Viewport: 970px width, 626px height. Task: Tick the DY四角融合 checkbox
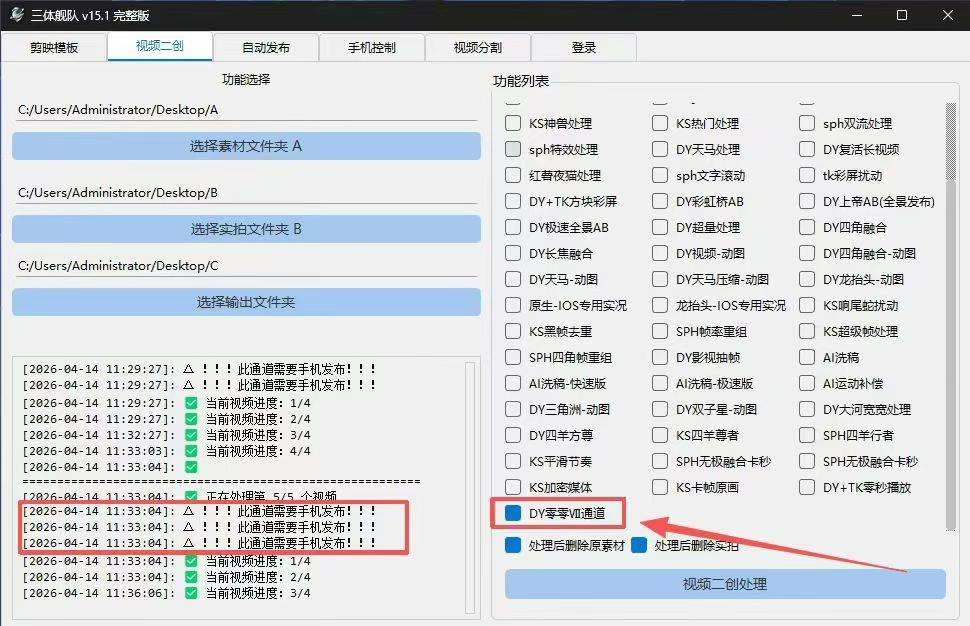pyautogui.click(x=807, y=227)
